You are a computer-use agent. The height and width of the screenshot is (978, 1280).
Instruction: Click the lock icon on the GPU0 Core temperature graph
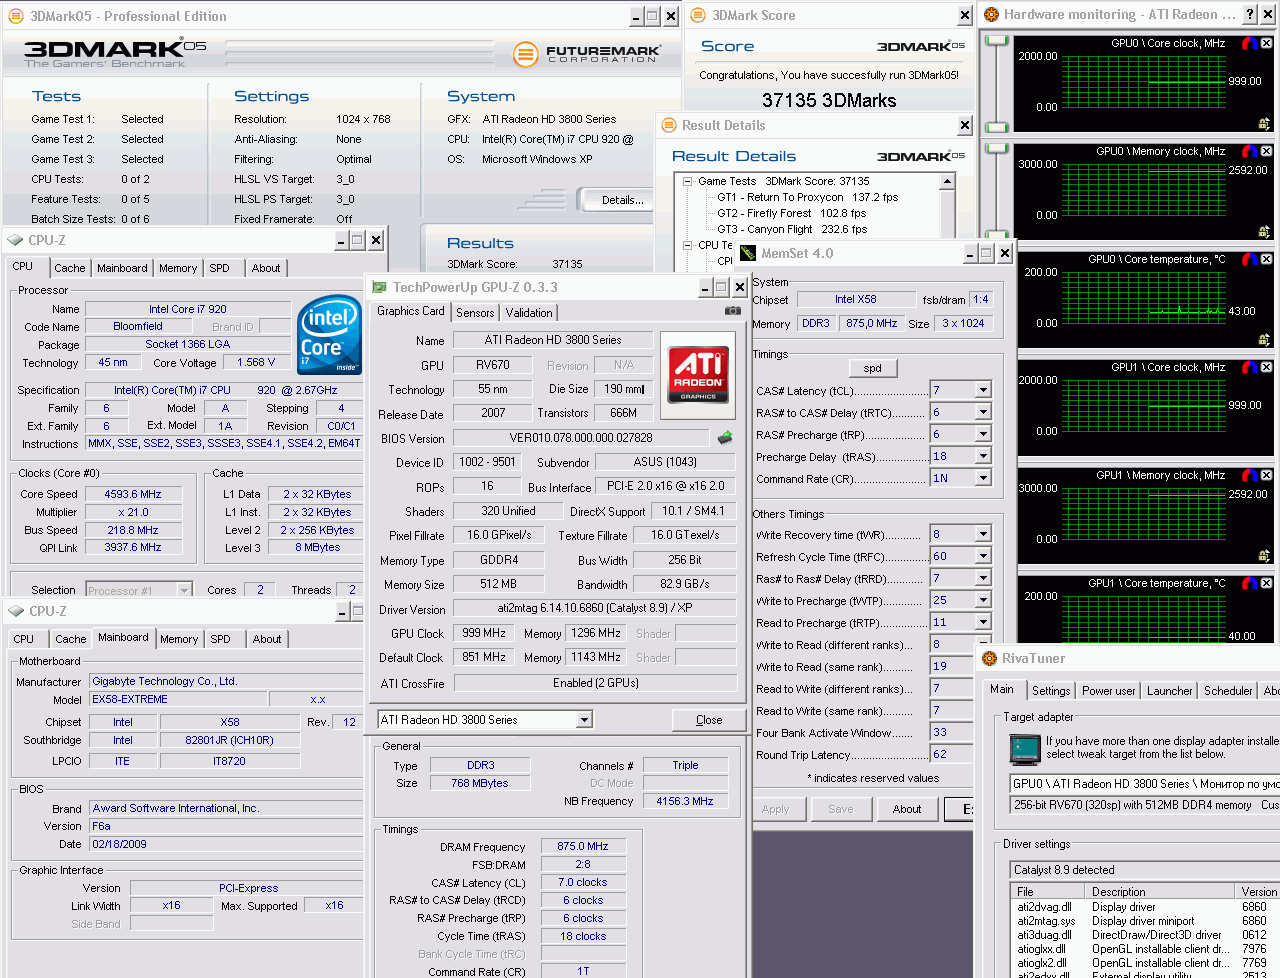click(1264, 340)
